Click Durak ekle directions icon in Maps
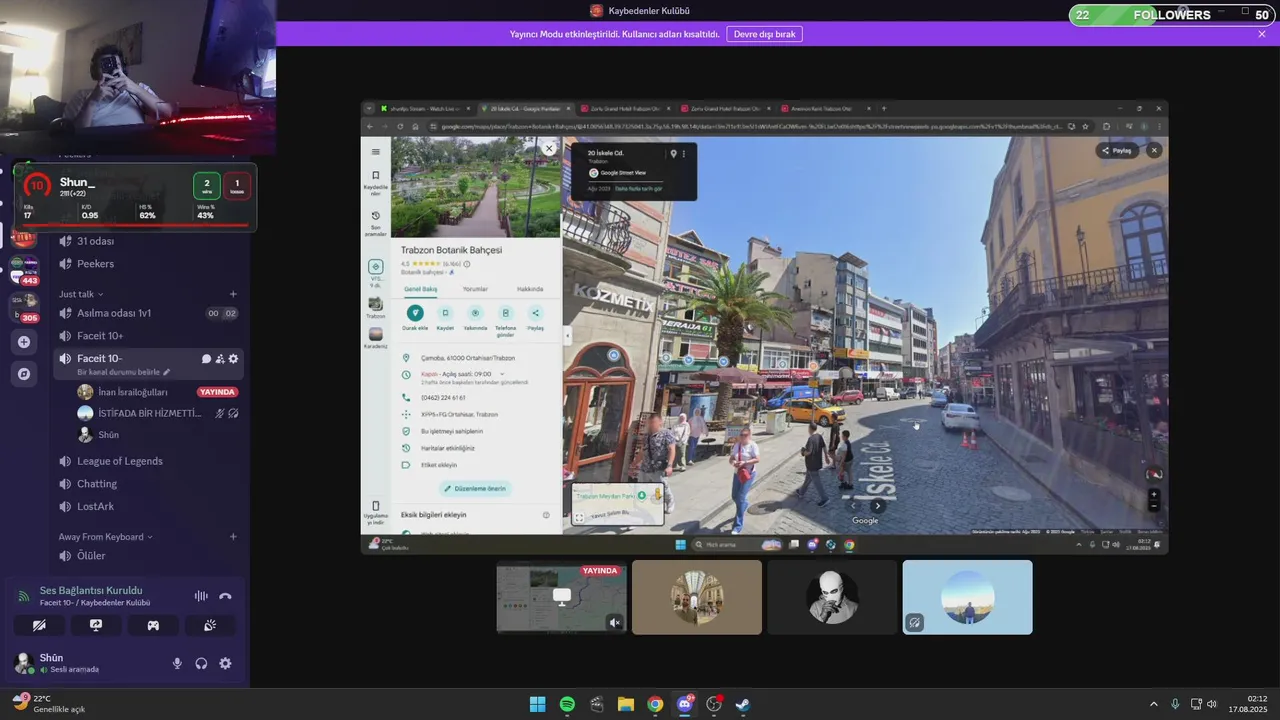The image size is (1280, 720). click(415, 313)
